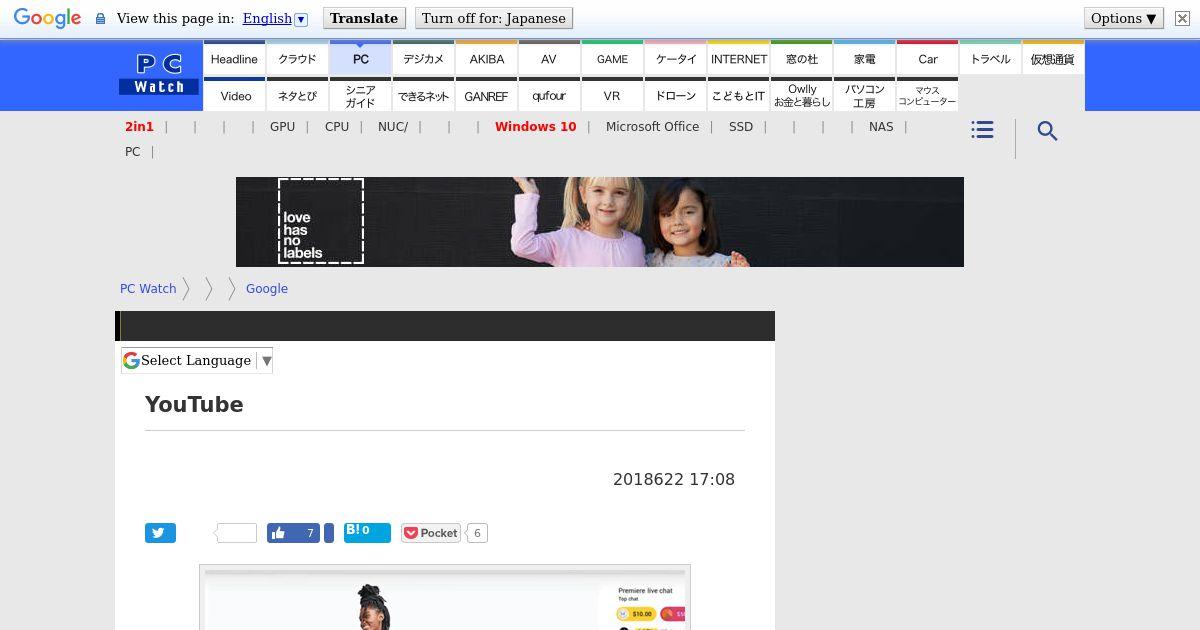The height and width of the screenshot is (630, 1200).
Task: Open the ケータイ tab
Action: (x=676, y=59)
